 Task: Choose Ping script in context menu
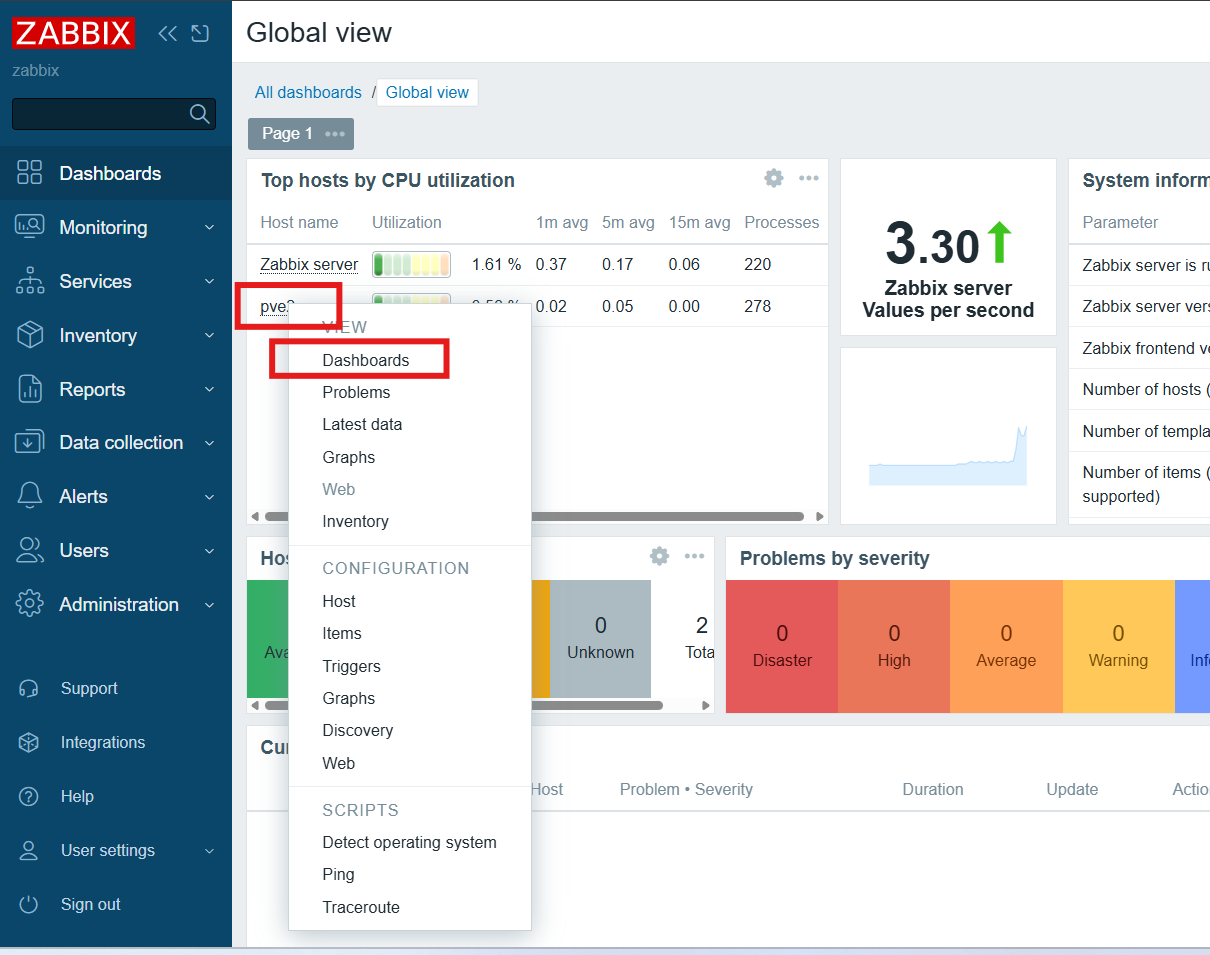coord(338,874)
